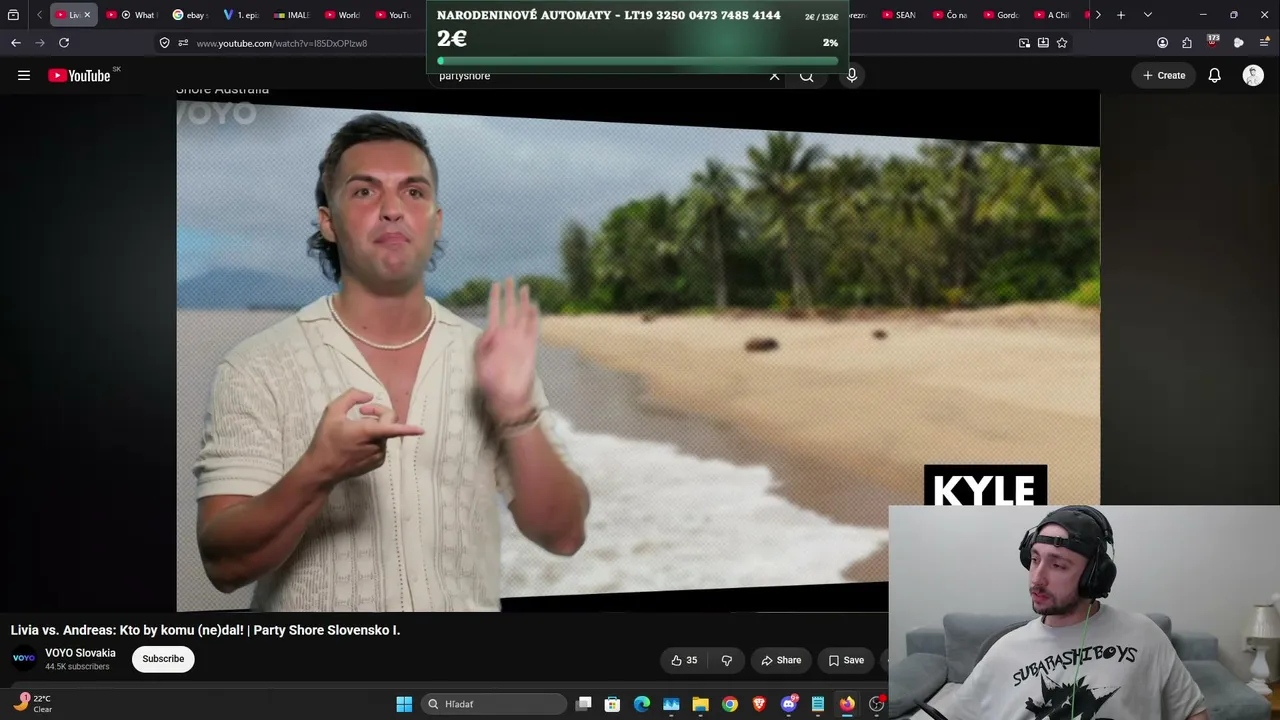Clear the YouTube search box text
Screen dimensions: 1280x720
tap(774, 76)
